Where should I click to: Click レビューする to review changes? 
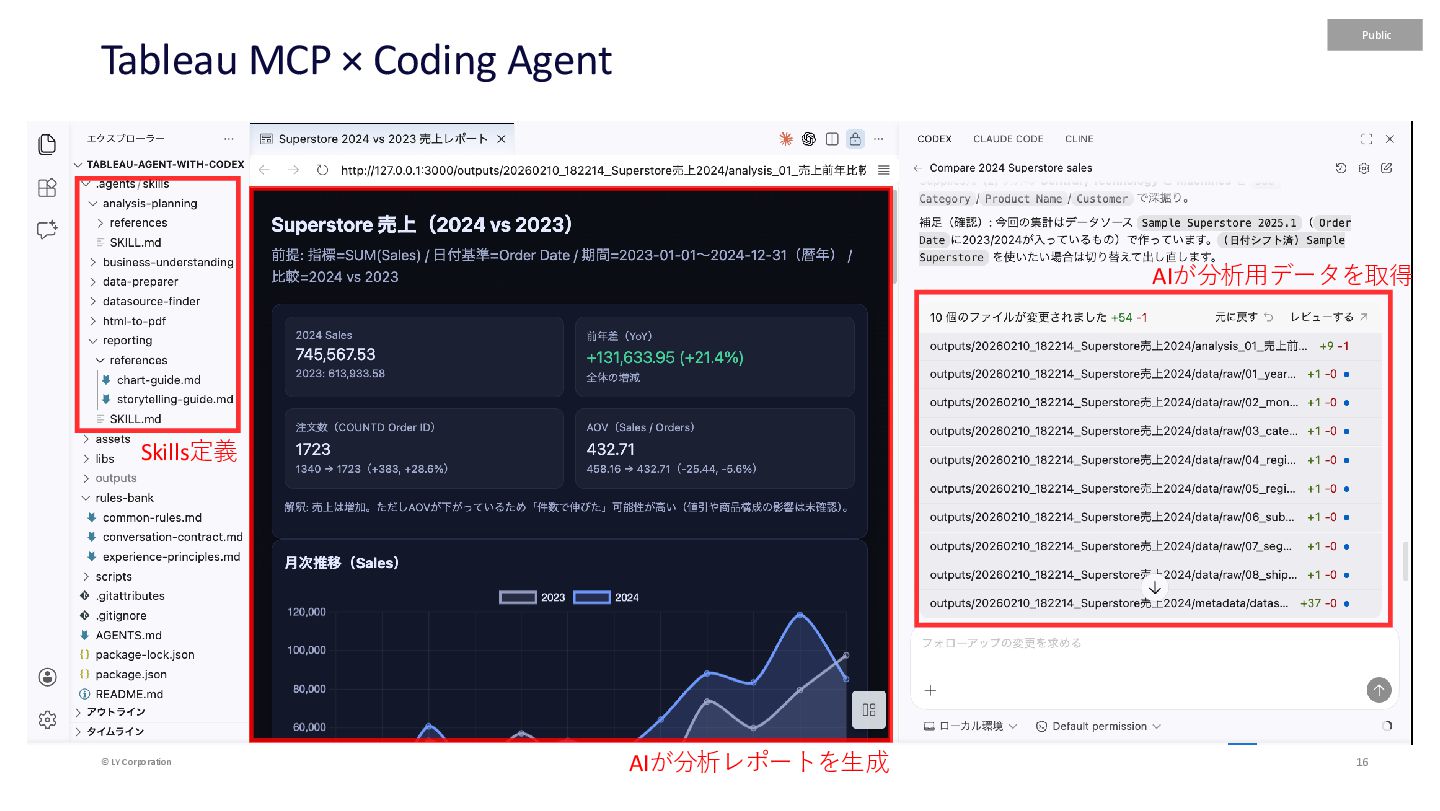point(1328,317)
